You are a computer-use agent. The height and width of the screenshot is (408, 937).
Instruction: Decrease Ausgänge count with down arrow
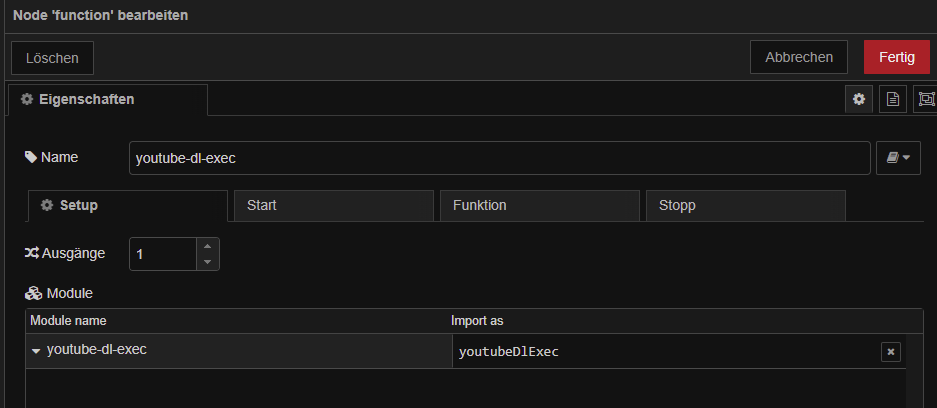pyautogui.click(x=207, y=262)
